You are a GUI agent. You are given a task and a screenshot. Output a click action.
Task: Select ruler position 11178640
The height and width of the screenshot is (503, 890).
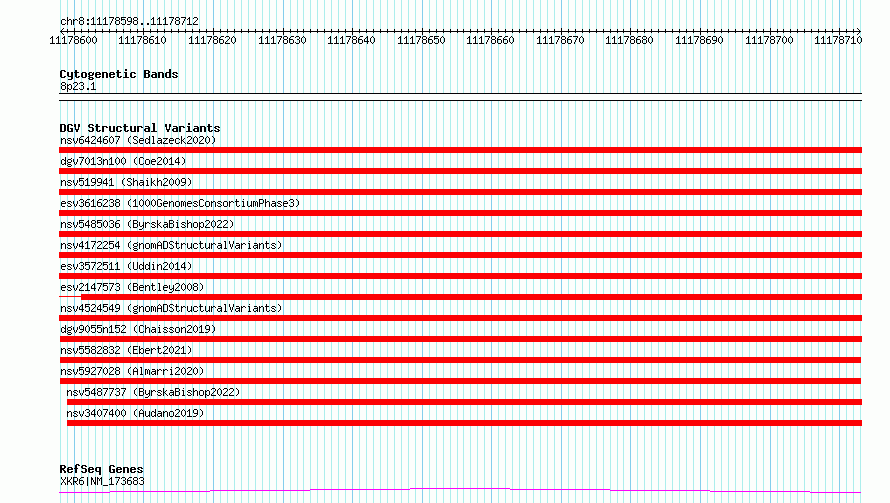351,40
